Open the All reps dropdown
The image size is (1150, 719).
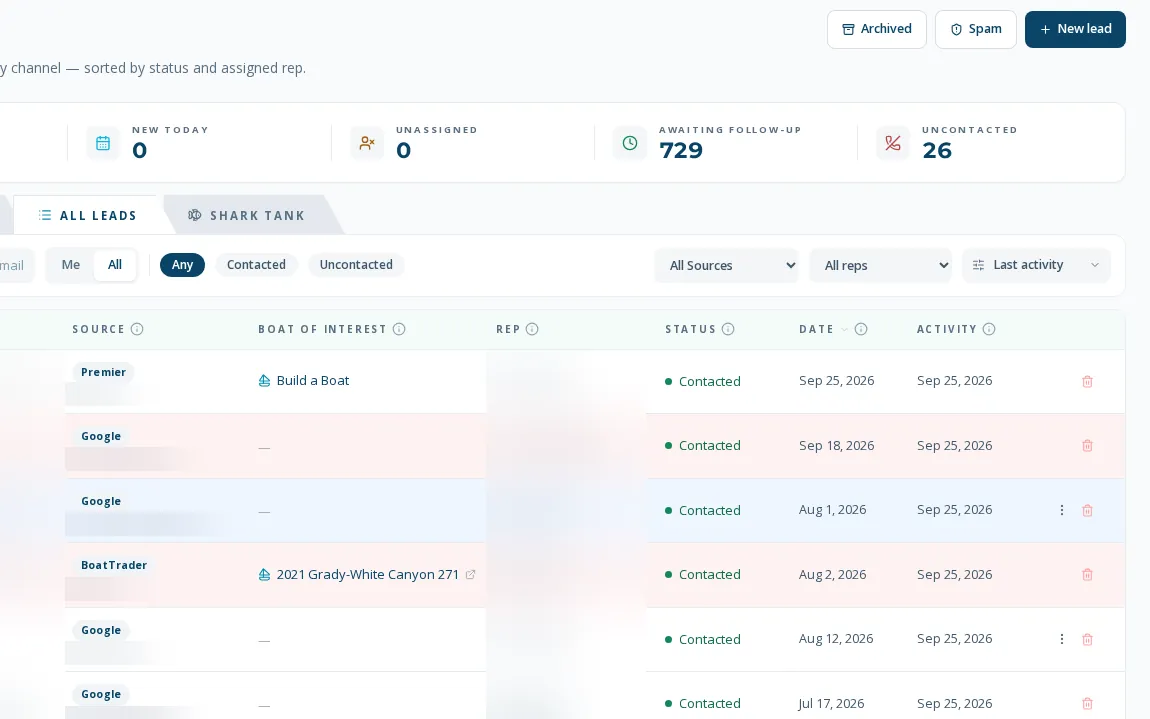pyautogui.click(x=881, y=266)
